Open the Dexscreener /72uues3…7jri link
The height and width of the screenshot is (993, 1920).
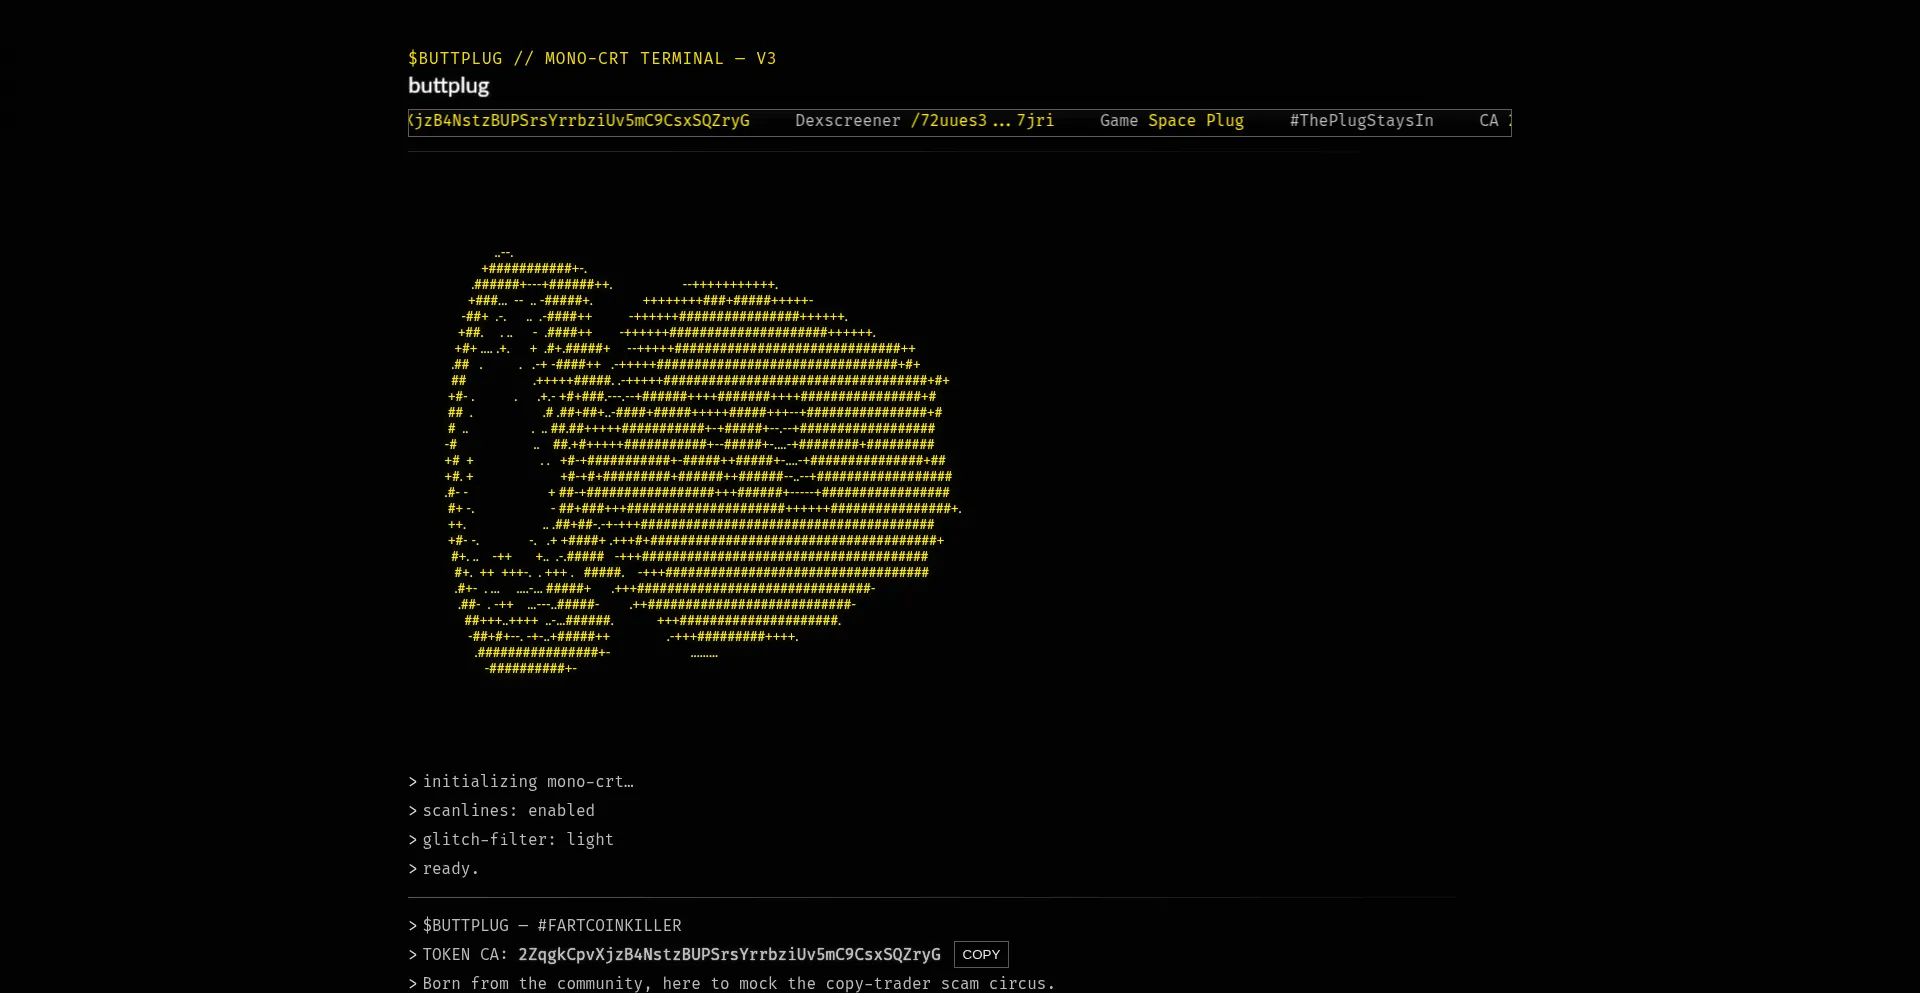pos(981,121)
